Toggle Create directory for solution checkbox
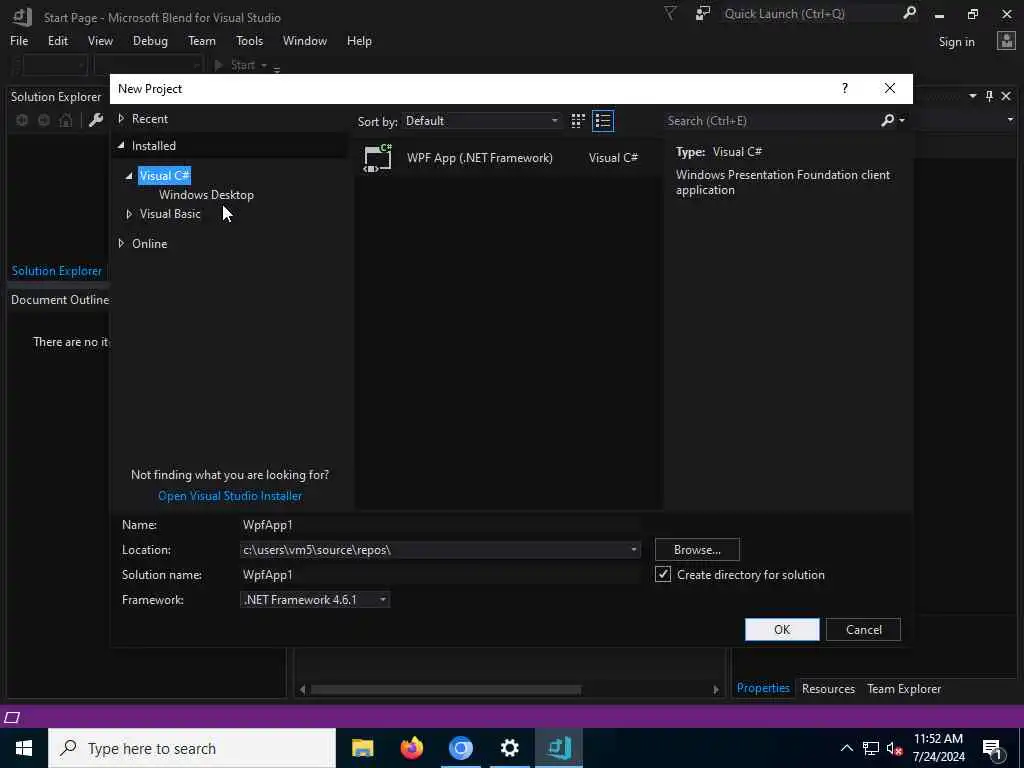Viewport: 1024px width, 768px height. 663,574
